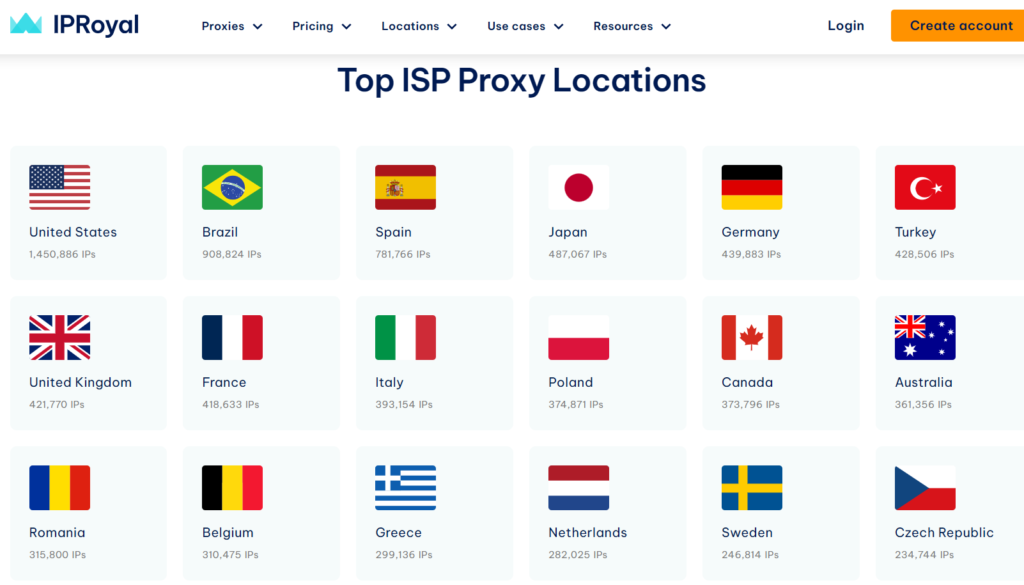Open the Pricing navigation item

[x=313, y=26]
